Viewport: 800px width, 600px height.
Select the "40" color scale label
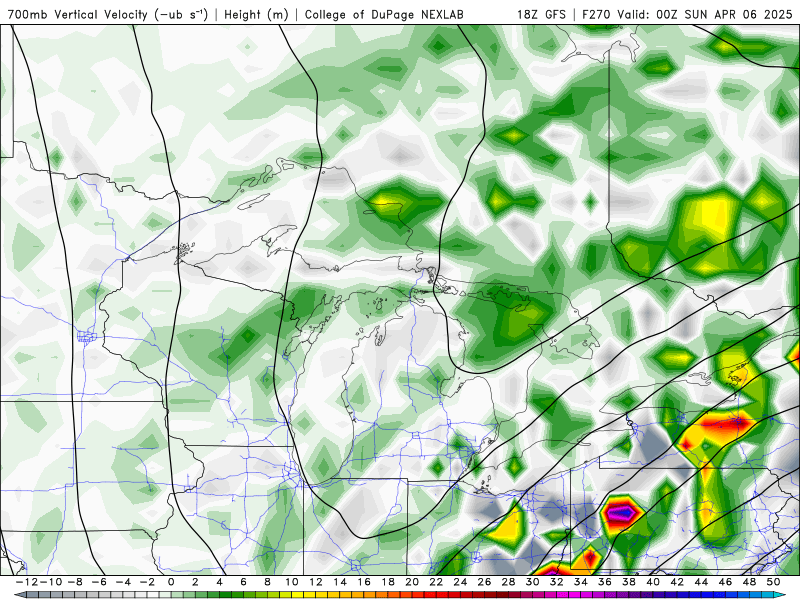653,582
